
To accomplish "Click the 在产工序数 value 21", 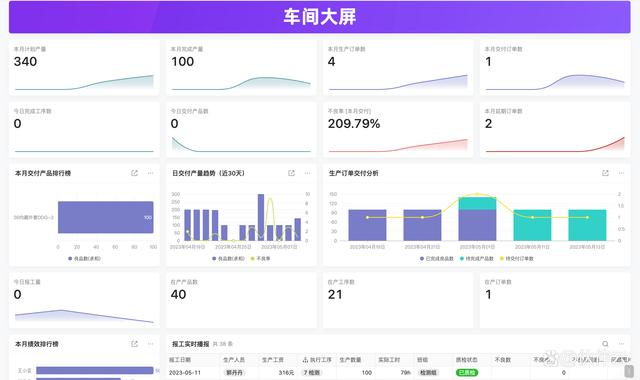I will click(x=335, y=294).
